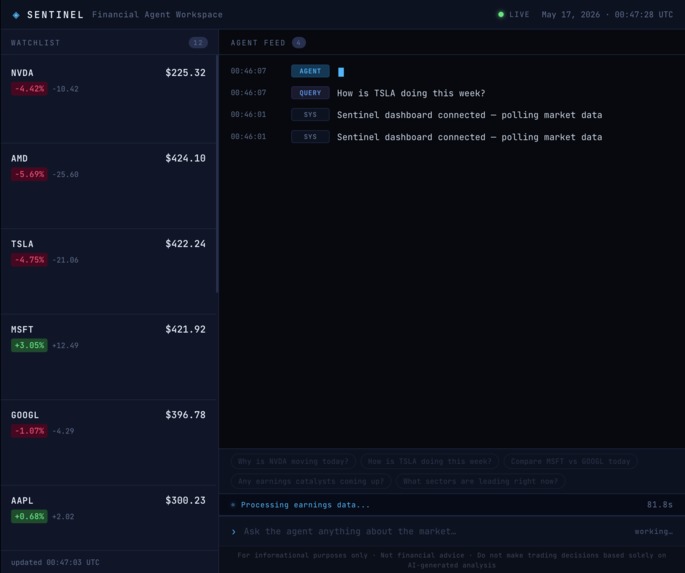Viewport: 685px width, 573px height.
Task: Click the watchlist count badge showing 12
Action: 198,42
